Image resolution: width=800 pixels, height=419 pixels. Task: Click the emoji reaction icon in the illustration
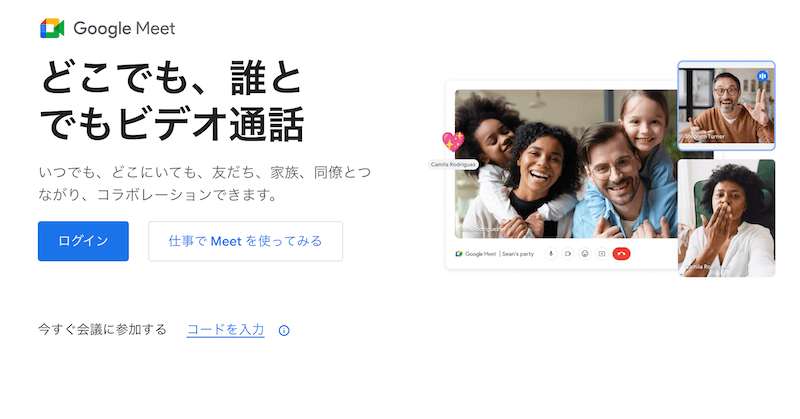tap(585, 254)
